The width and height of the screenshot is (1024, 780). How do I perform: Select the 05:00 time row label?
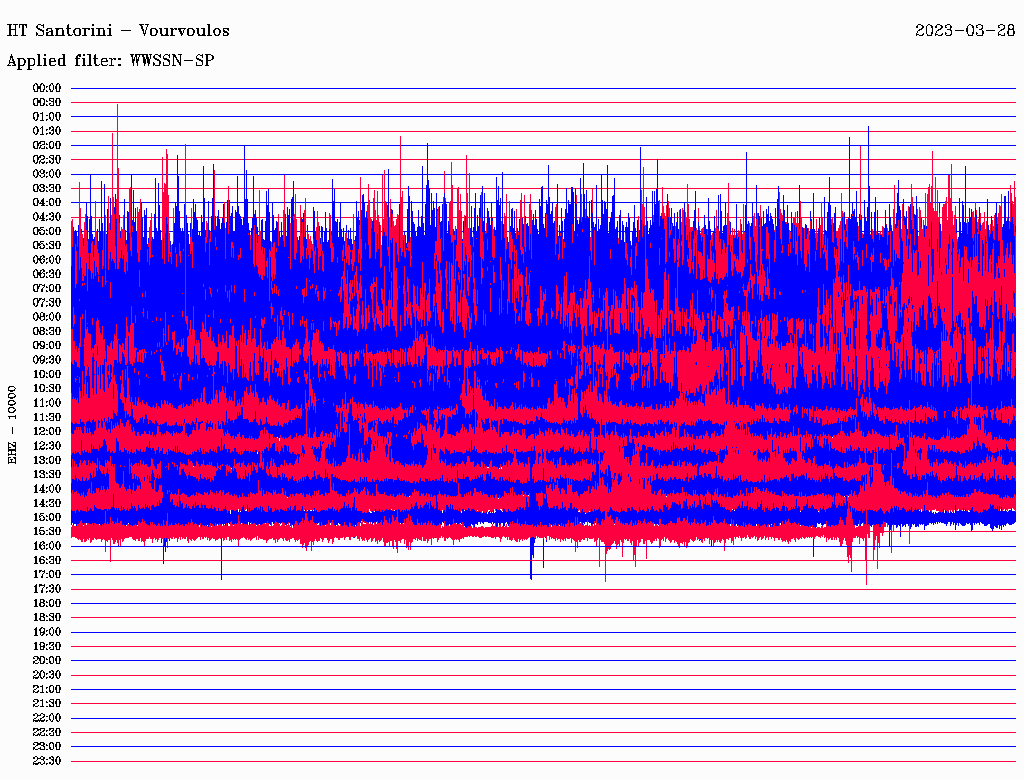(x=47, y=231)
